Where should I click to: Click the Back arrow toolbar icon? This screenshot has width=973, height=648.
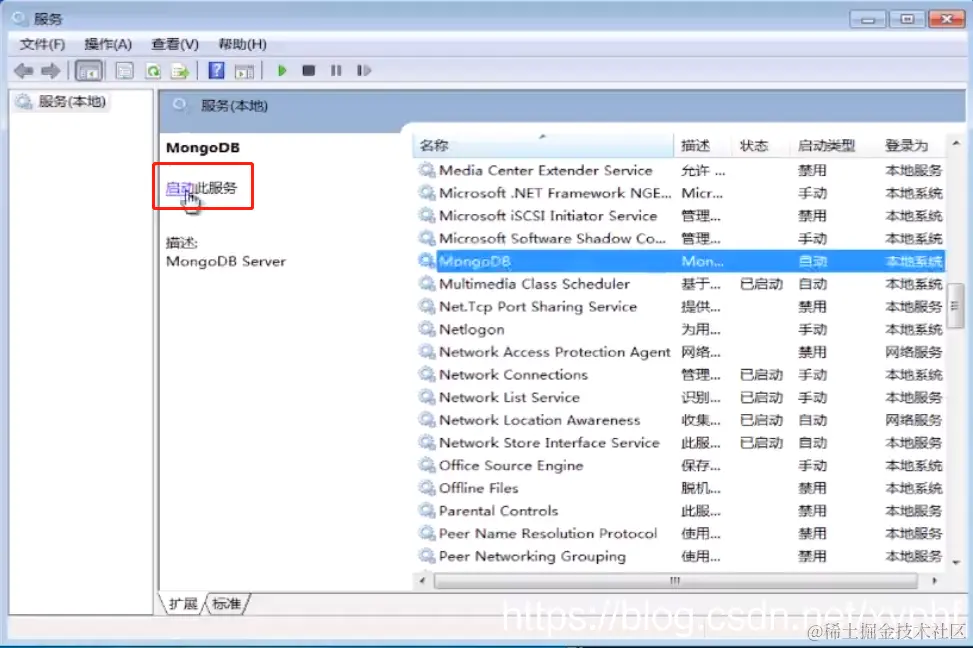tap(24, 71)
